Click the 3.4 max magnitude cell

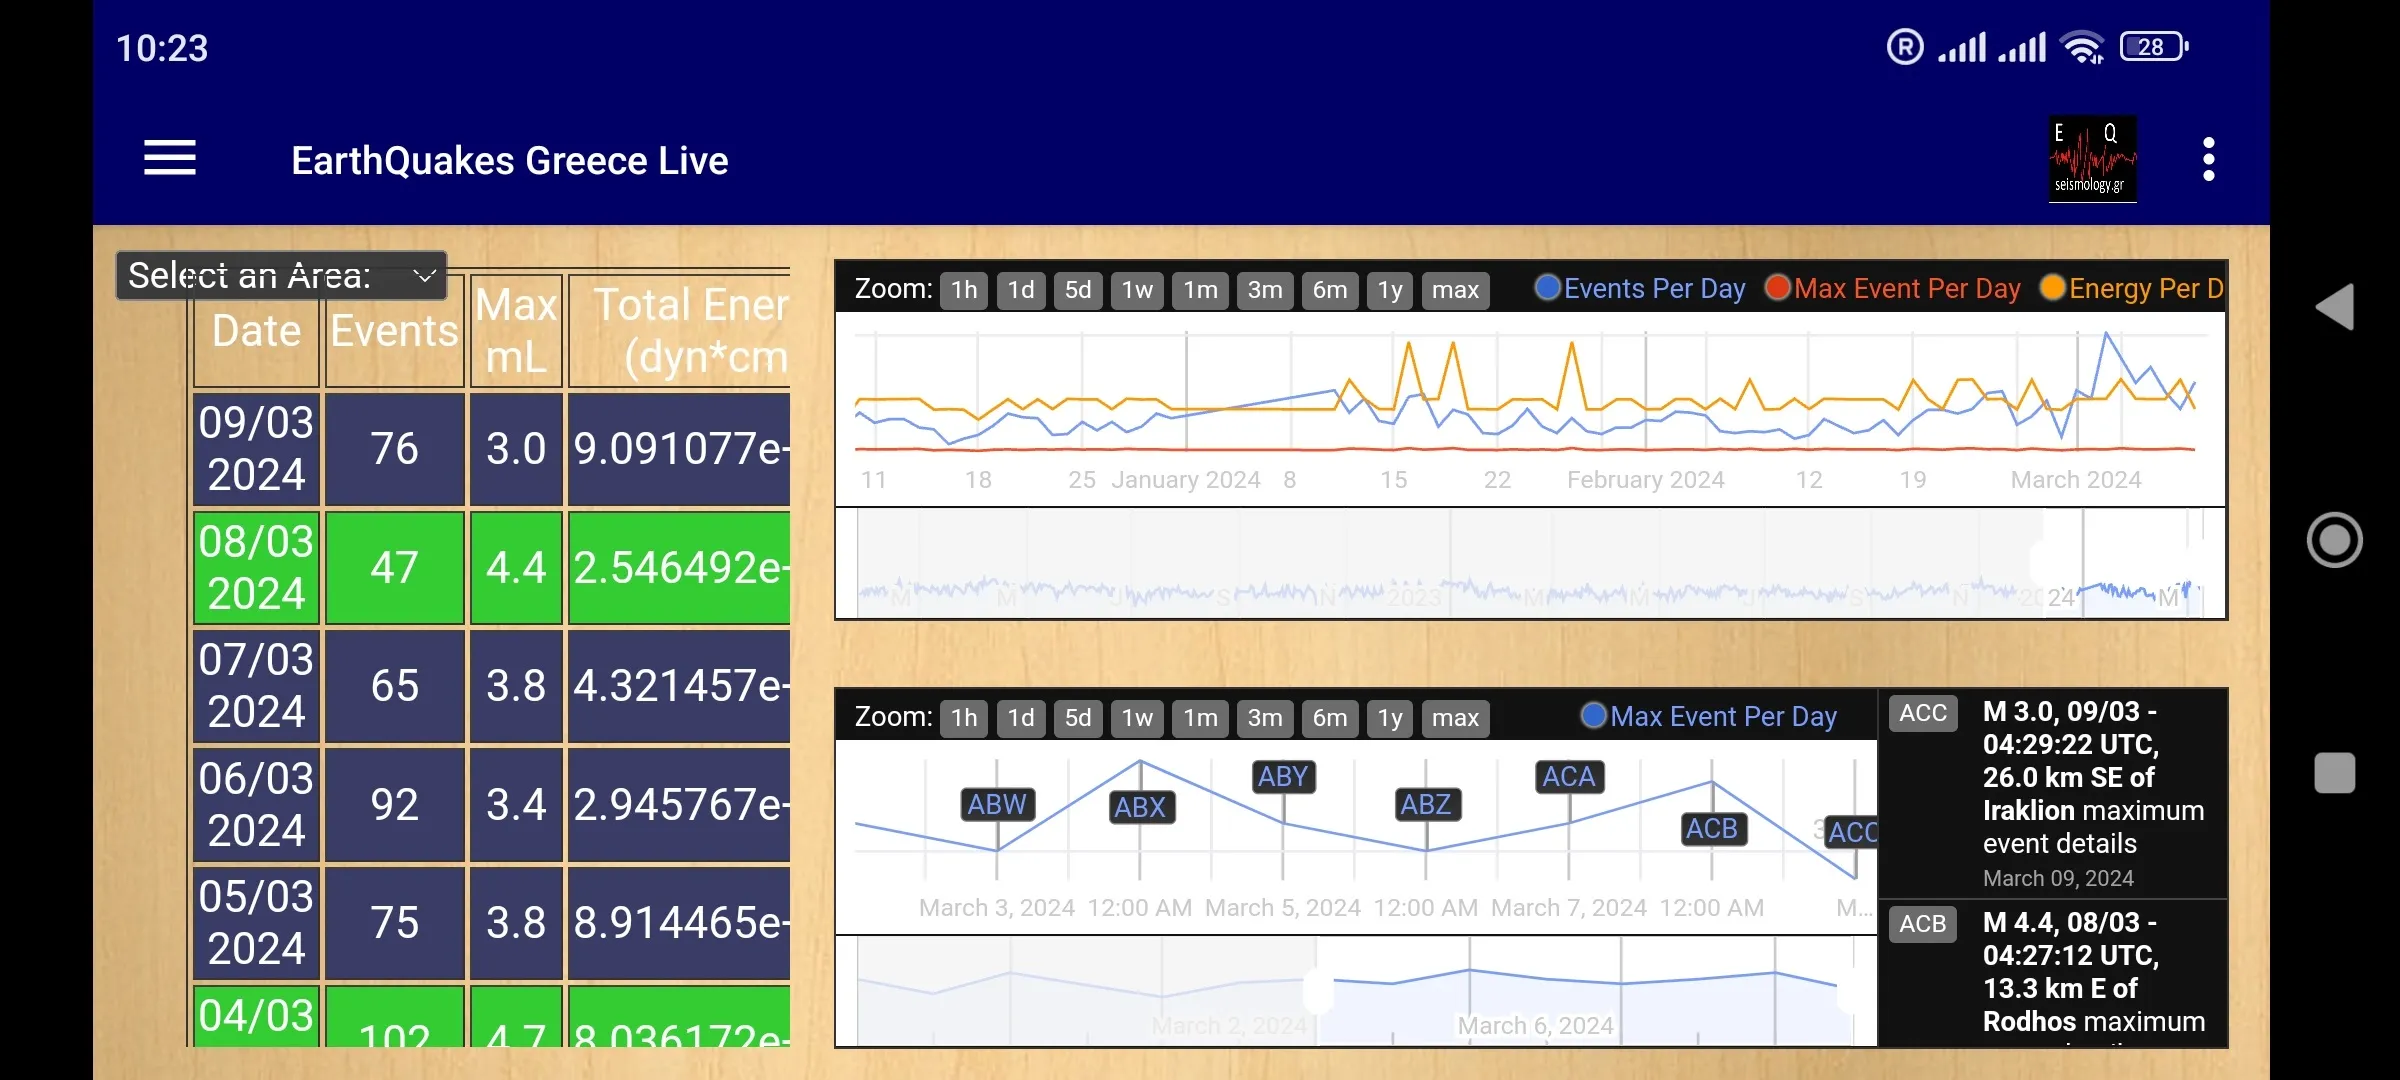pos(516,804)
